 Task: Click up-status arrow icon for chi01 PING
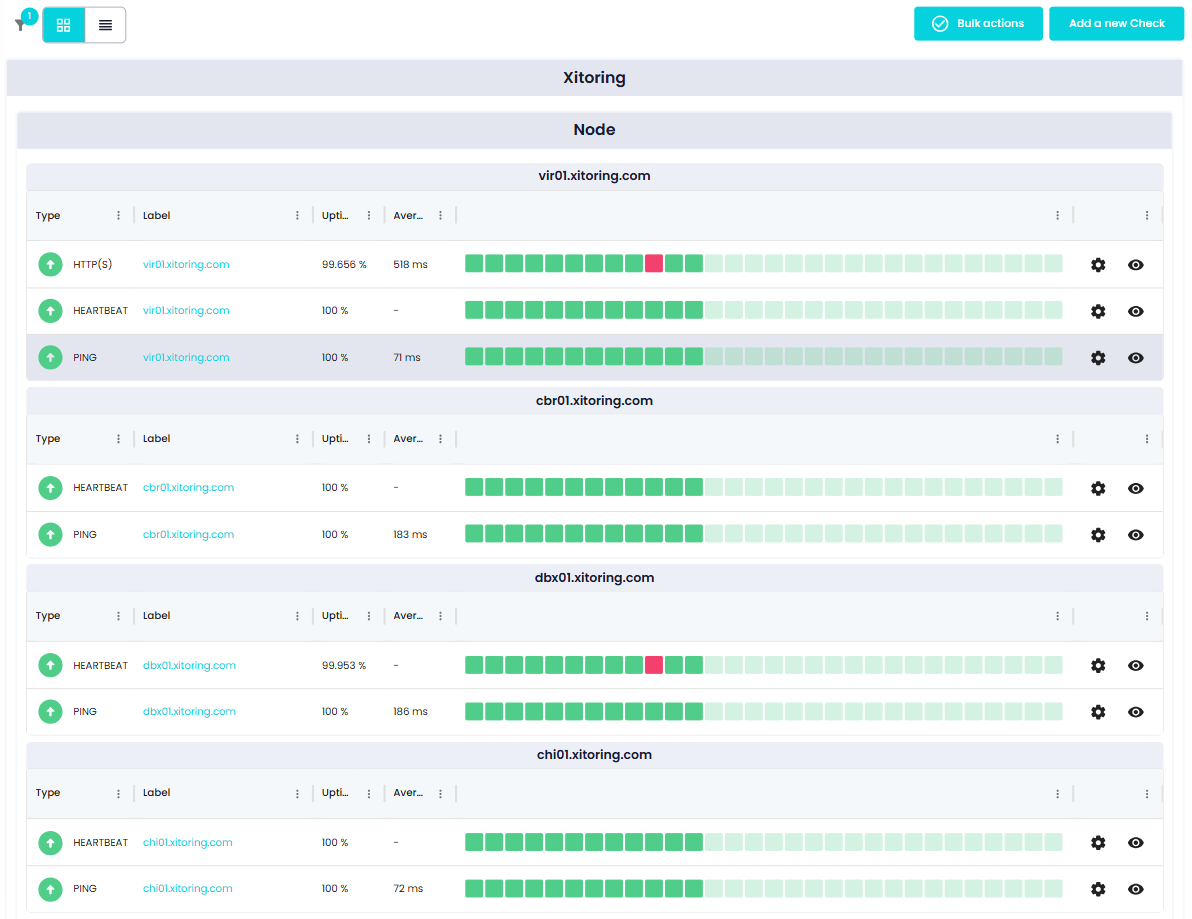(x=50, y=889)
